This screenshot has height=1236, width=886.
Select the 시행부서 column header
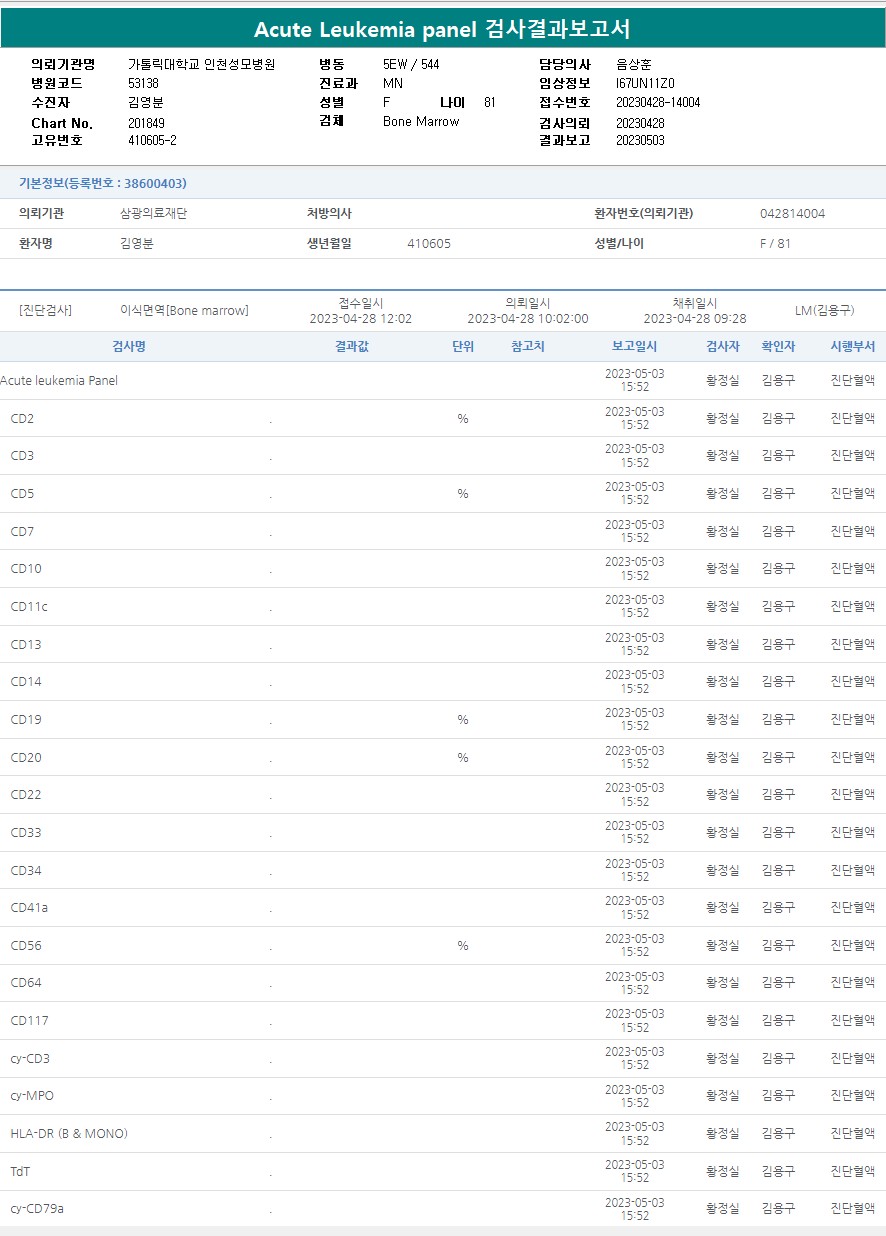click(x=852, y=346)
